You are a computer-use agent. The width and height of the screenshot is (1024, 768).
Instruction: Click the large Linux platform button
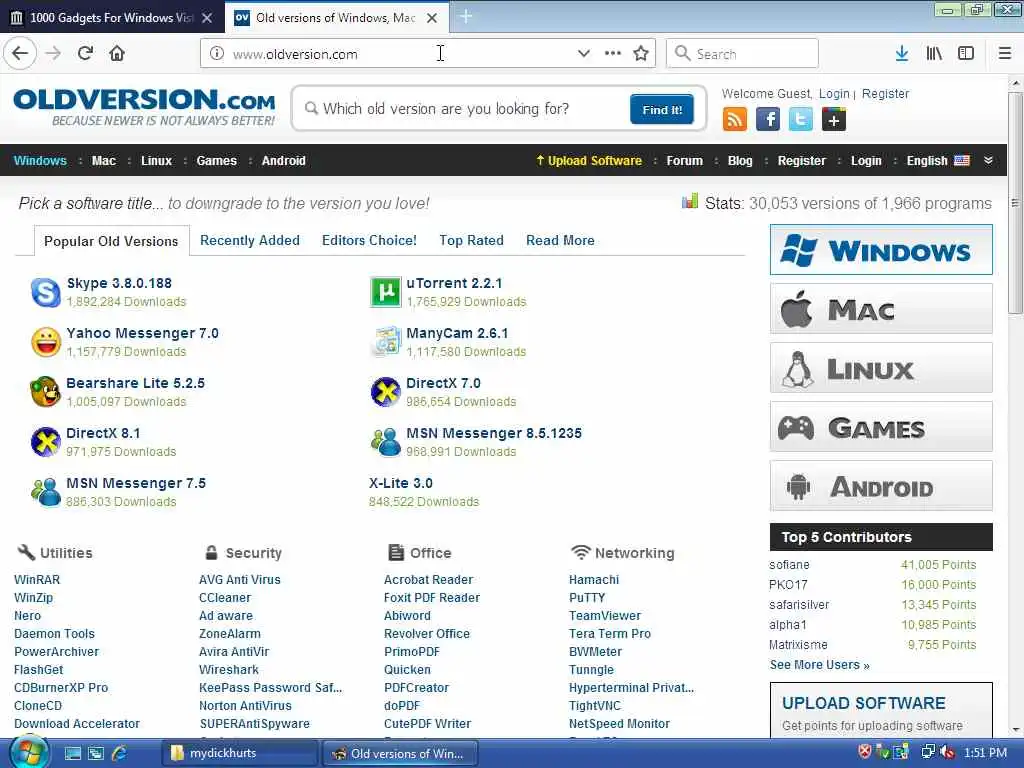(x=881, y=368)
